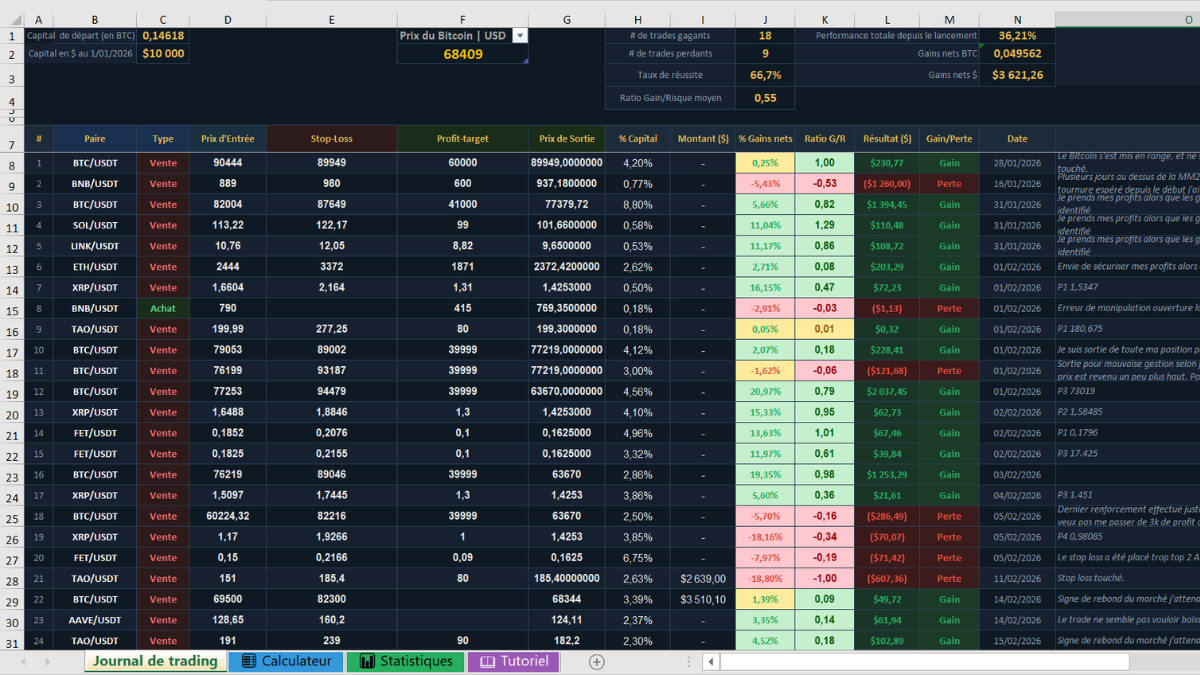Go to the Tutoriel sheet tab

pos(513,661)
